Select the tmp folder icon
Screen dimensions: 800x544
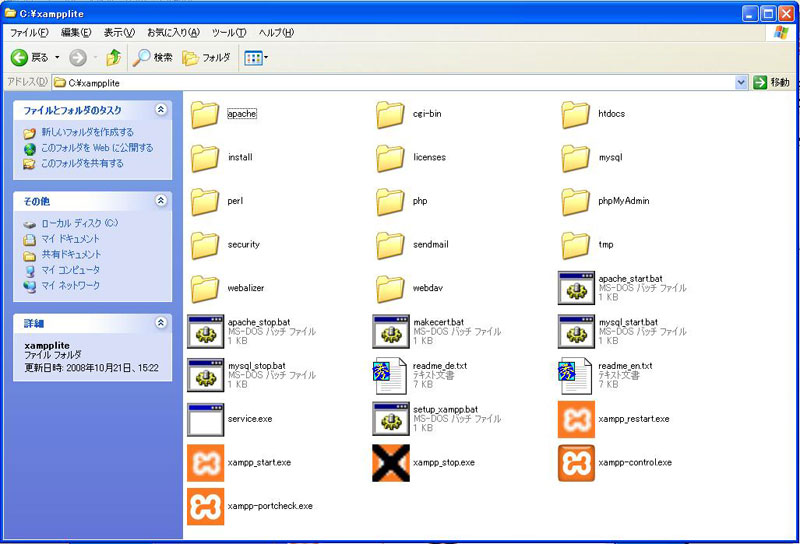(x=576, y=245)
